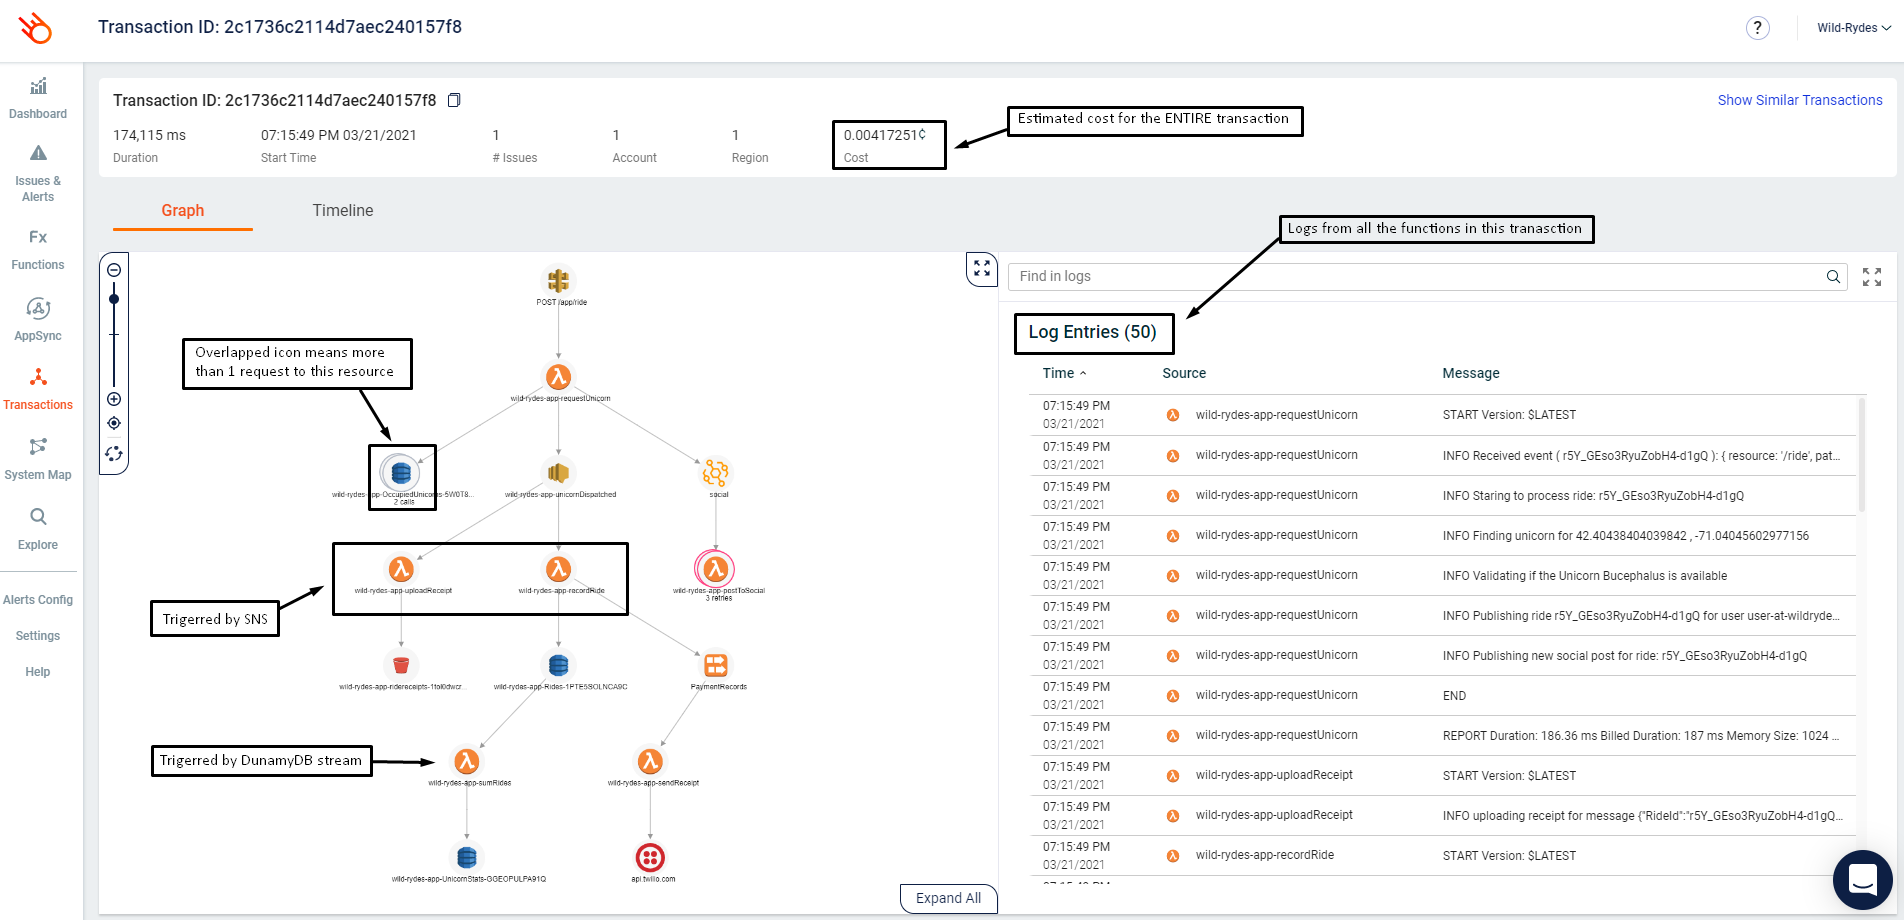Open Explore search in sidebar
The image size is (1904, 920).
[38, 529]
